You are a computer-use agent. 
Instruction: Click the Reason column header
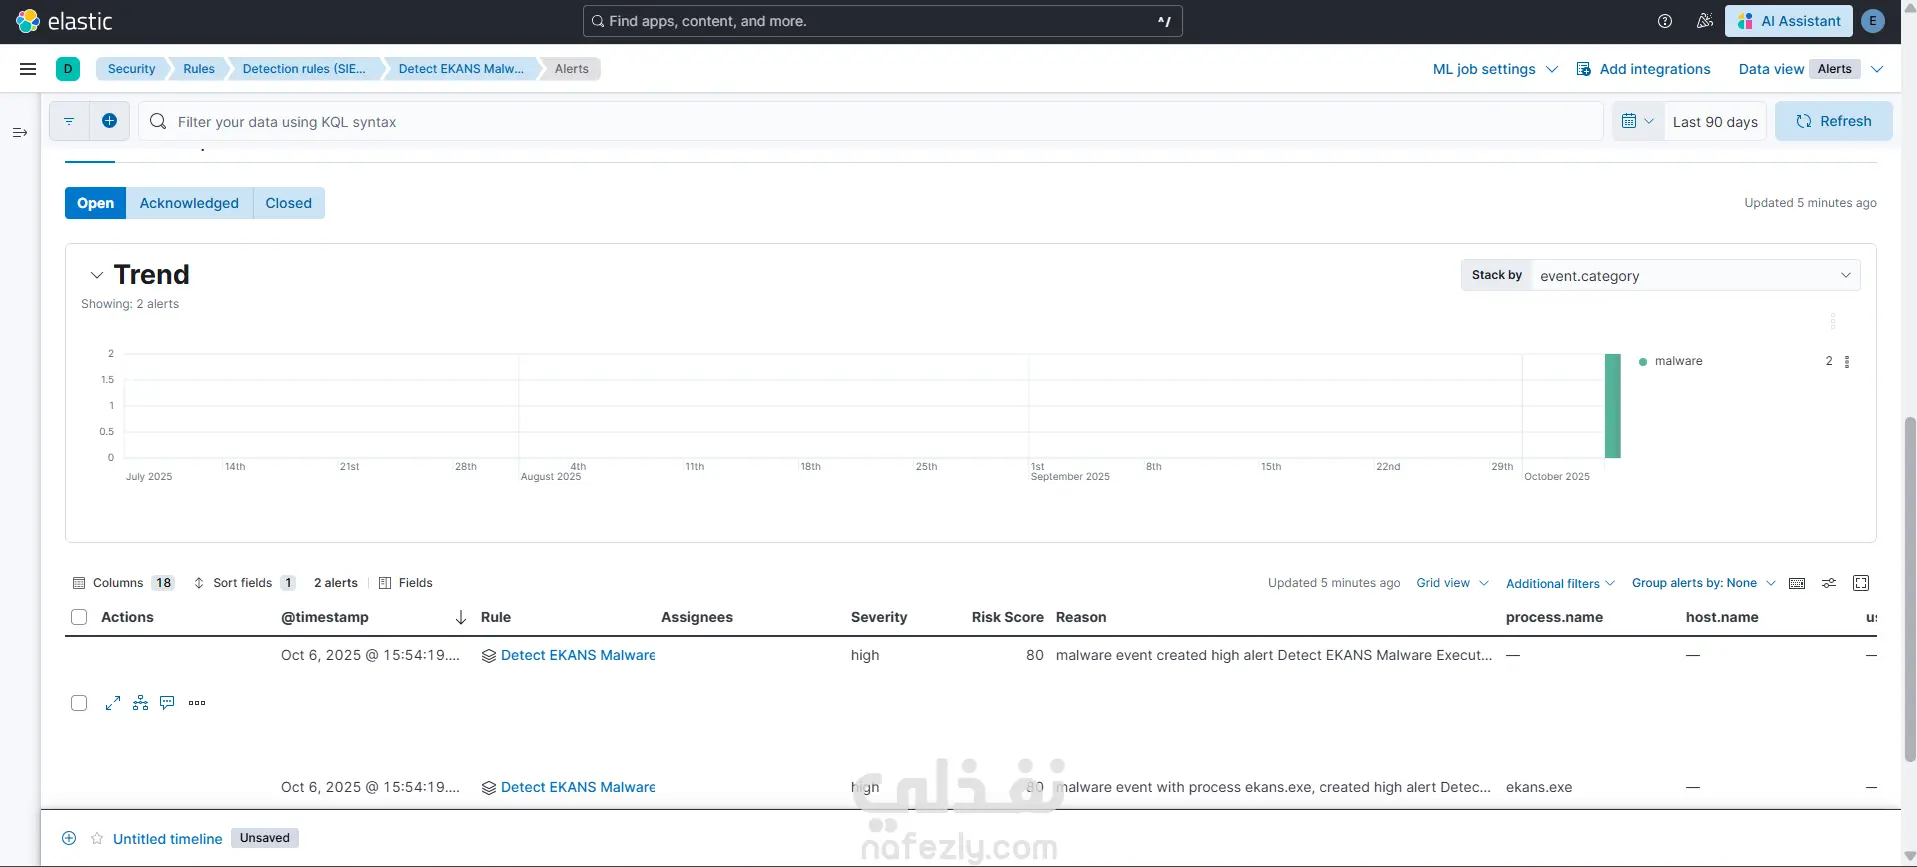pyautogui.click(x=1081, y=617)
